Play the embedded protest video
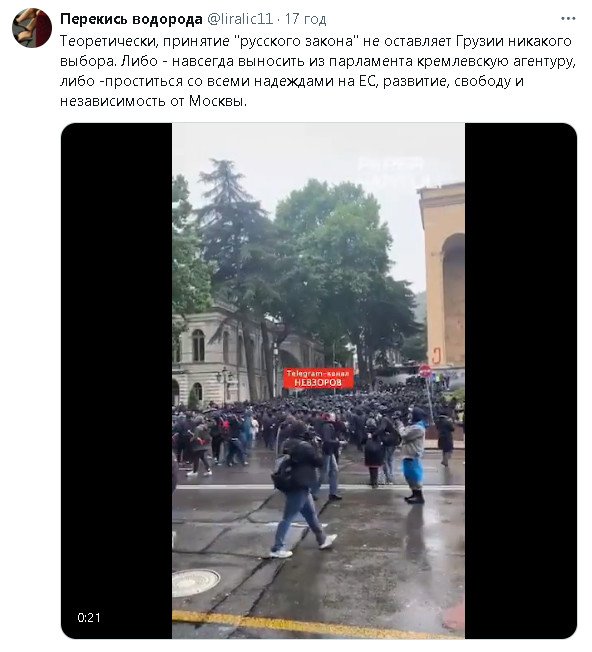Screen dimensions: 592x652 click(318, 380)
